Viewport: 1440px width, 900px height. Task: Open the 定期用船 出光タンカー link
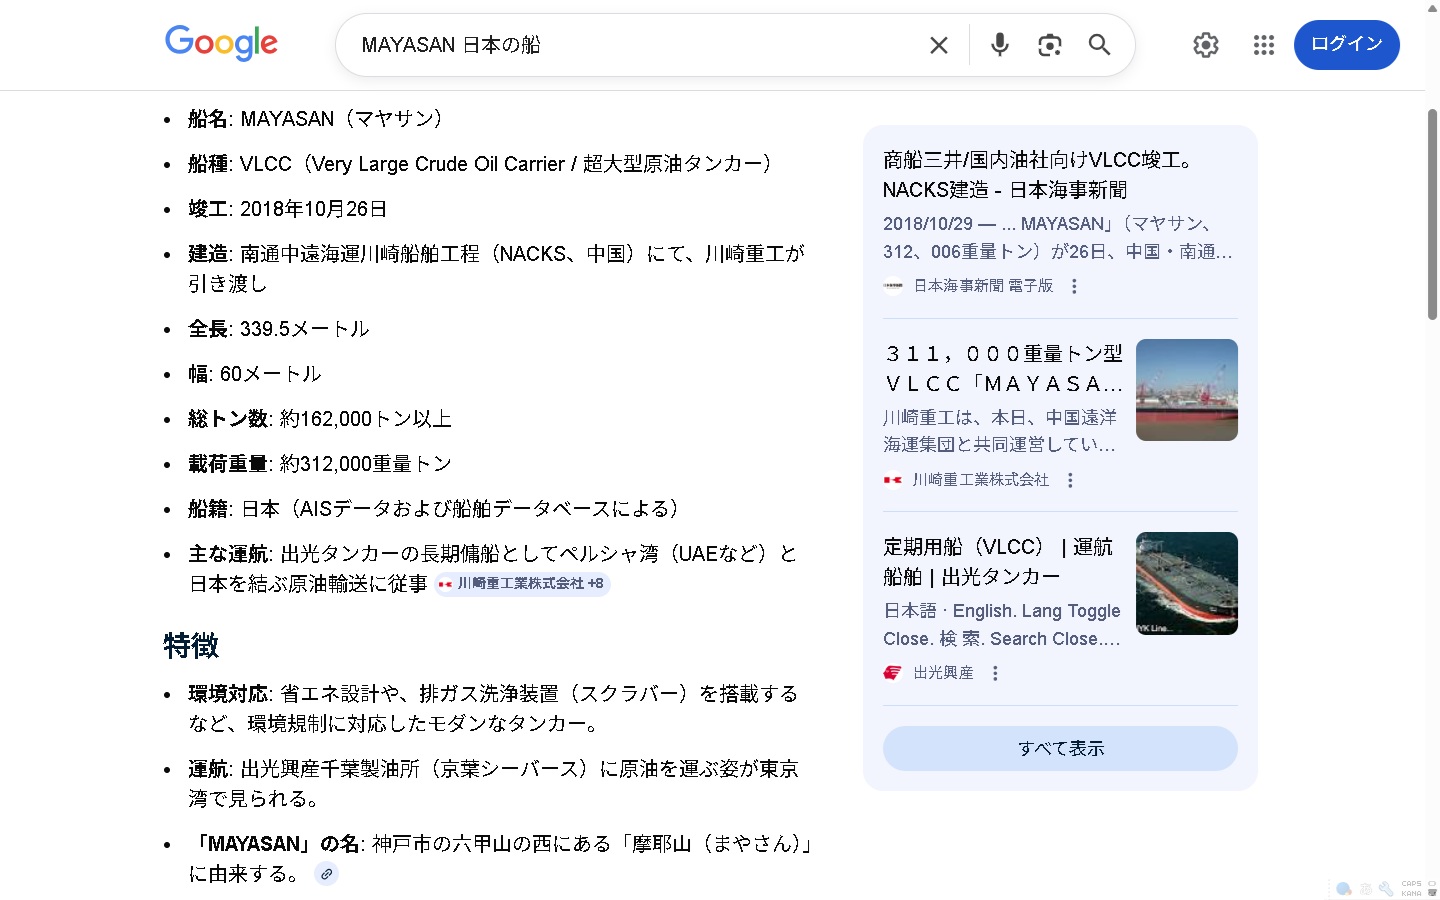click(x=998, y=561)
